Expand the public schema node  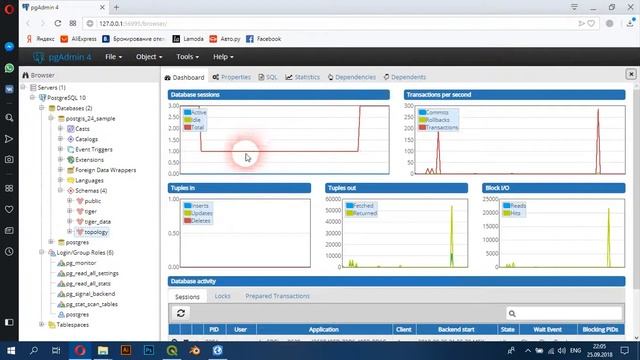[70, 201]
